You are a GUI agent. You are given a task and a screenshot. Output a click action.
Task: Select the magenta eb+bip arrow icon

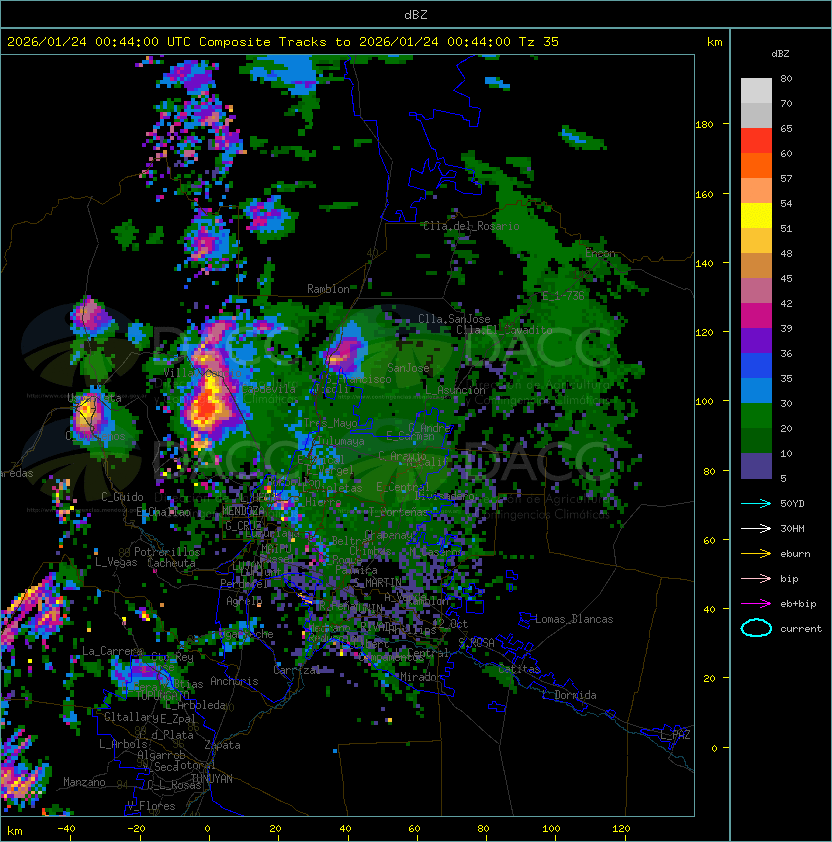tap(756, 603)
